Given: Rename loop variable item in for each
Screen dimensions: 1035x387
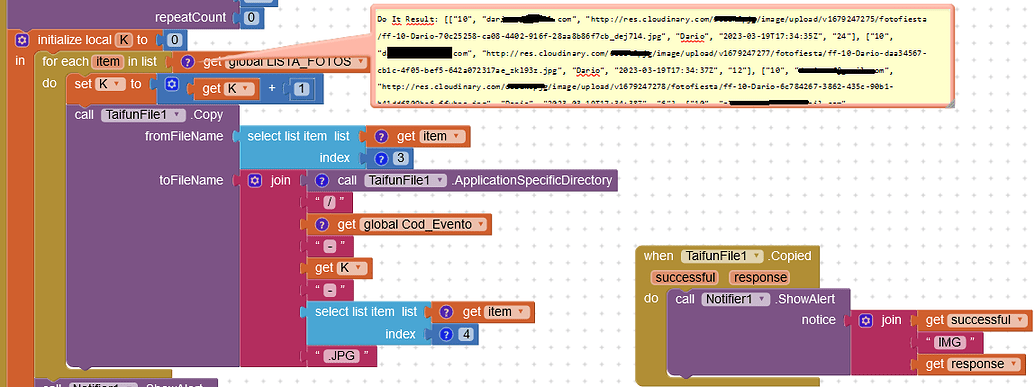Looking at the screenshot, I should click(x=107, y=61).
